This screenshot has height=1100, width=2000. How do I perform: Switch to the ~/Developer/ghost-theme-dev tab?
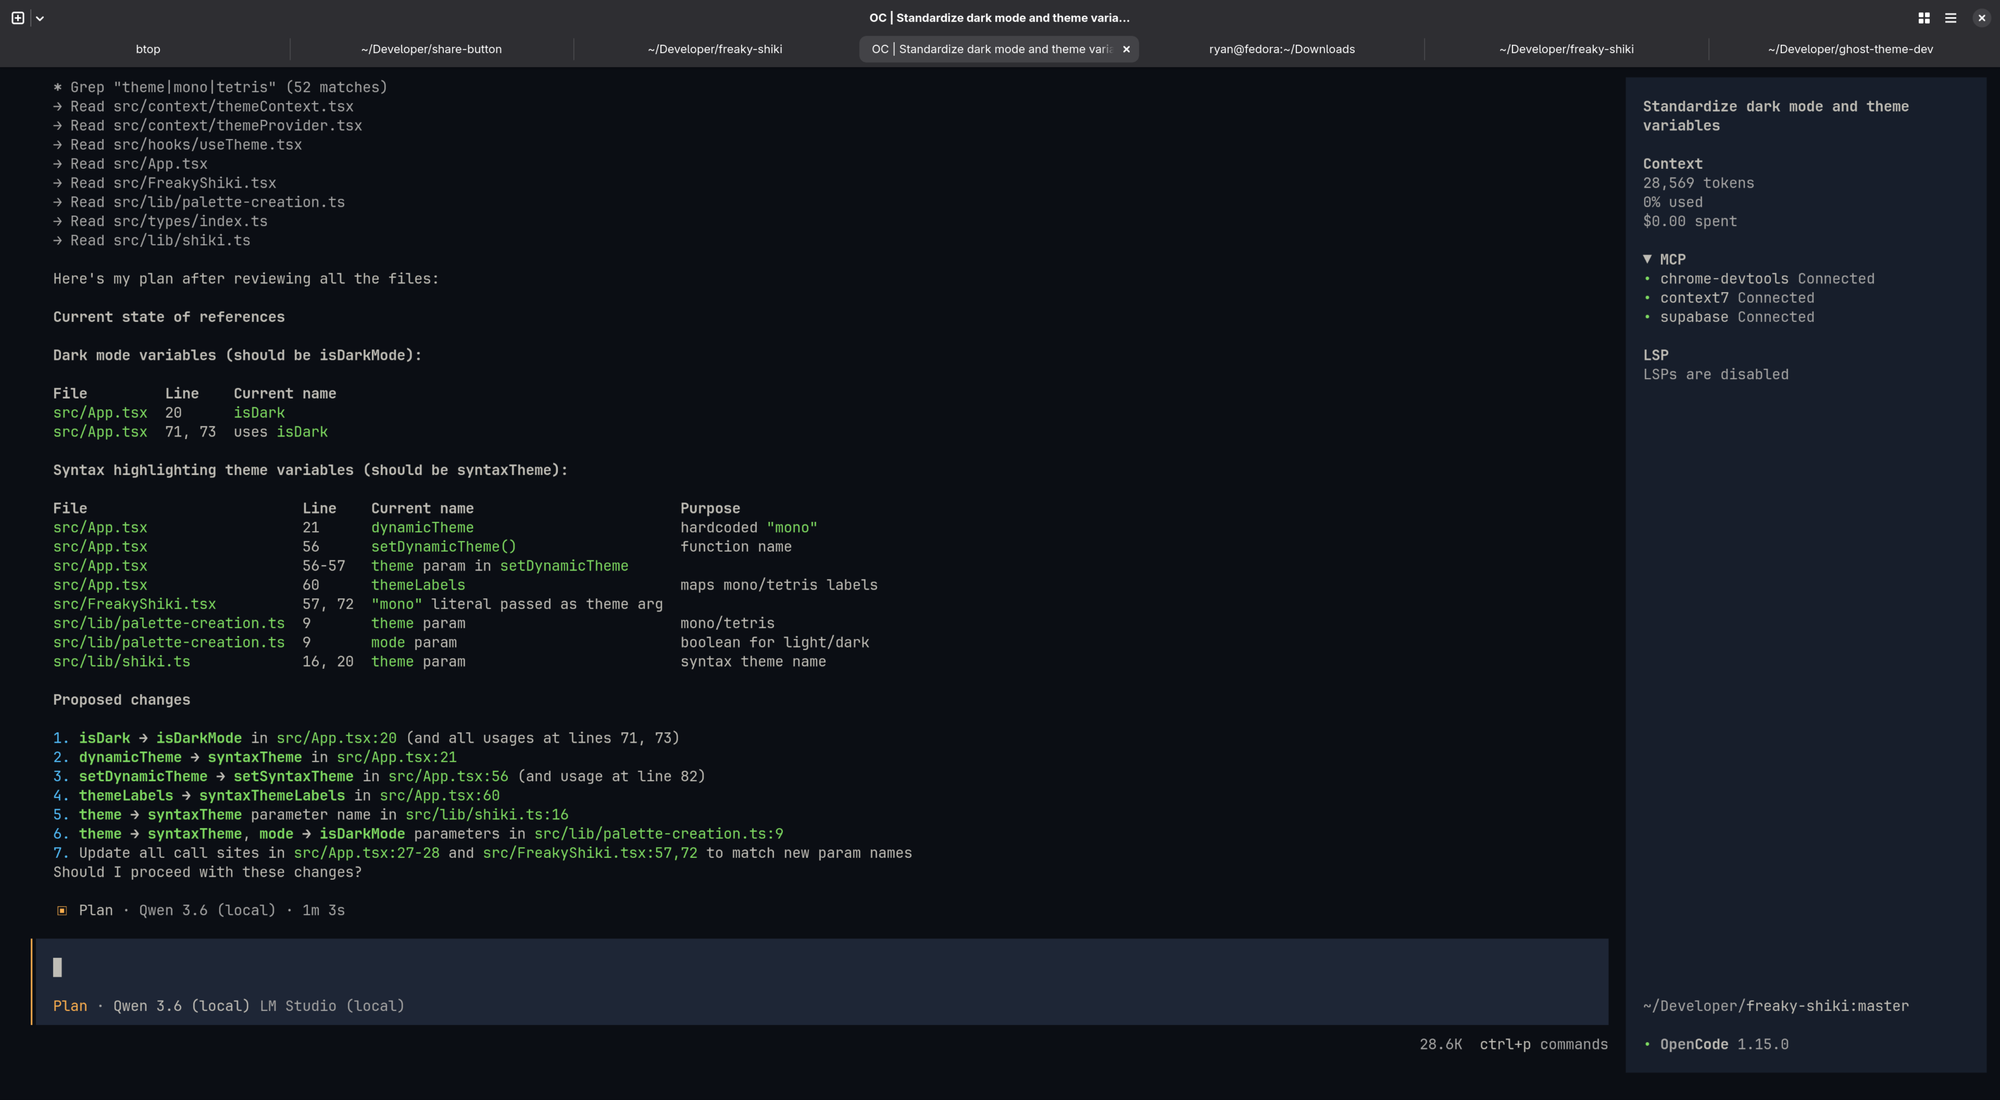[x=1850, y=49]
